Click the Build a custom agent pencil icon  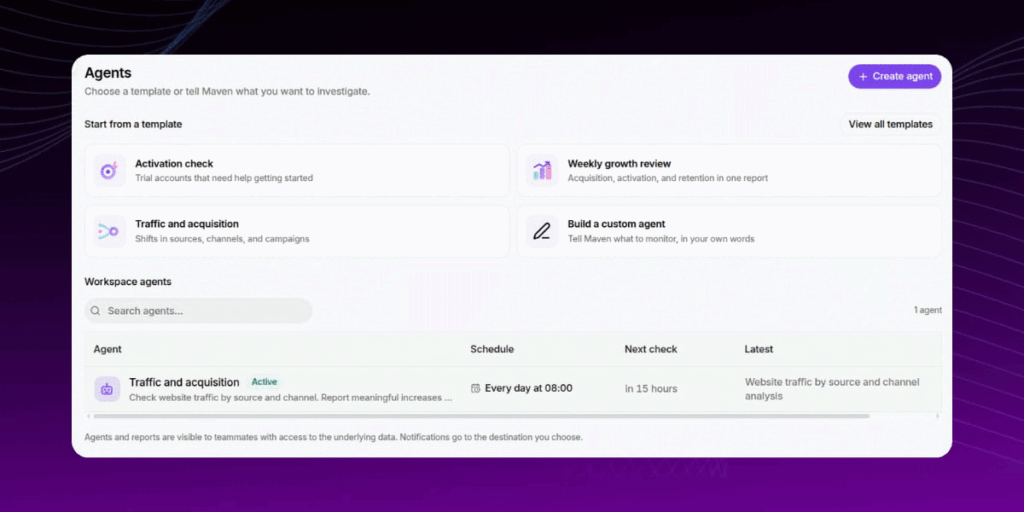click(542, 231)
